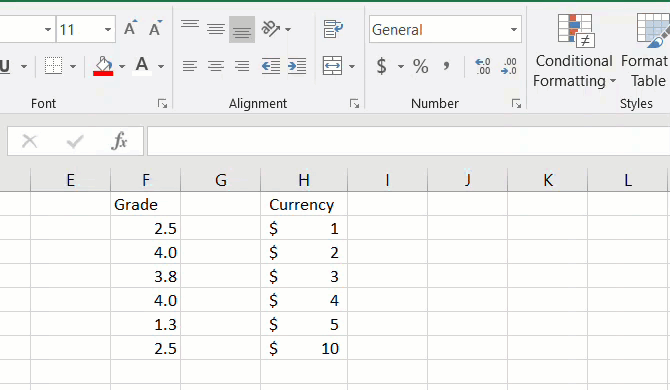This screenshot has width=670, height=390.
Task: Select column I header
Action: (x=387, y=180)
